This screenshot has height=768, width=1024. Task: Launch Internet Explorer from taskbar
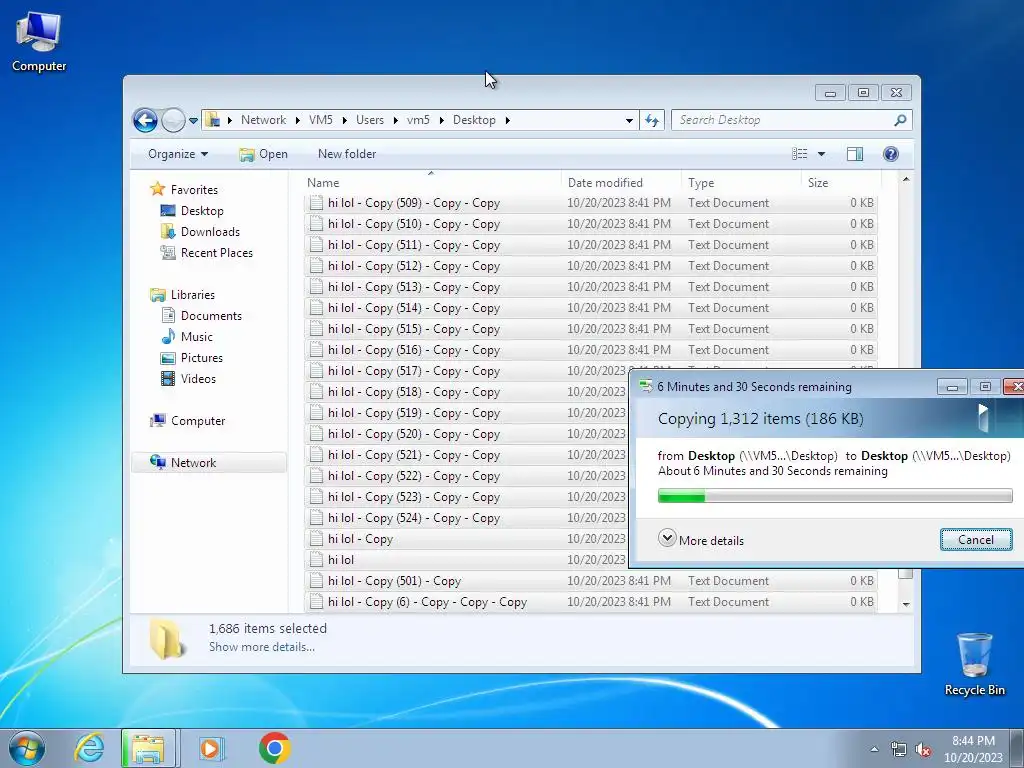[89, 748]
